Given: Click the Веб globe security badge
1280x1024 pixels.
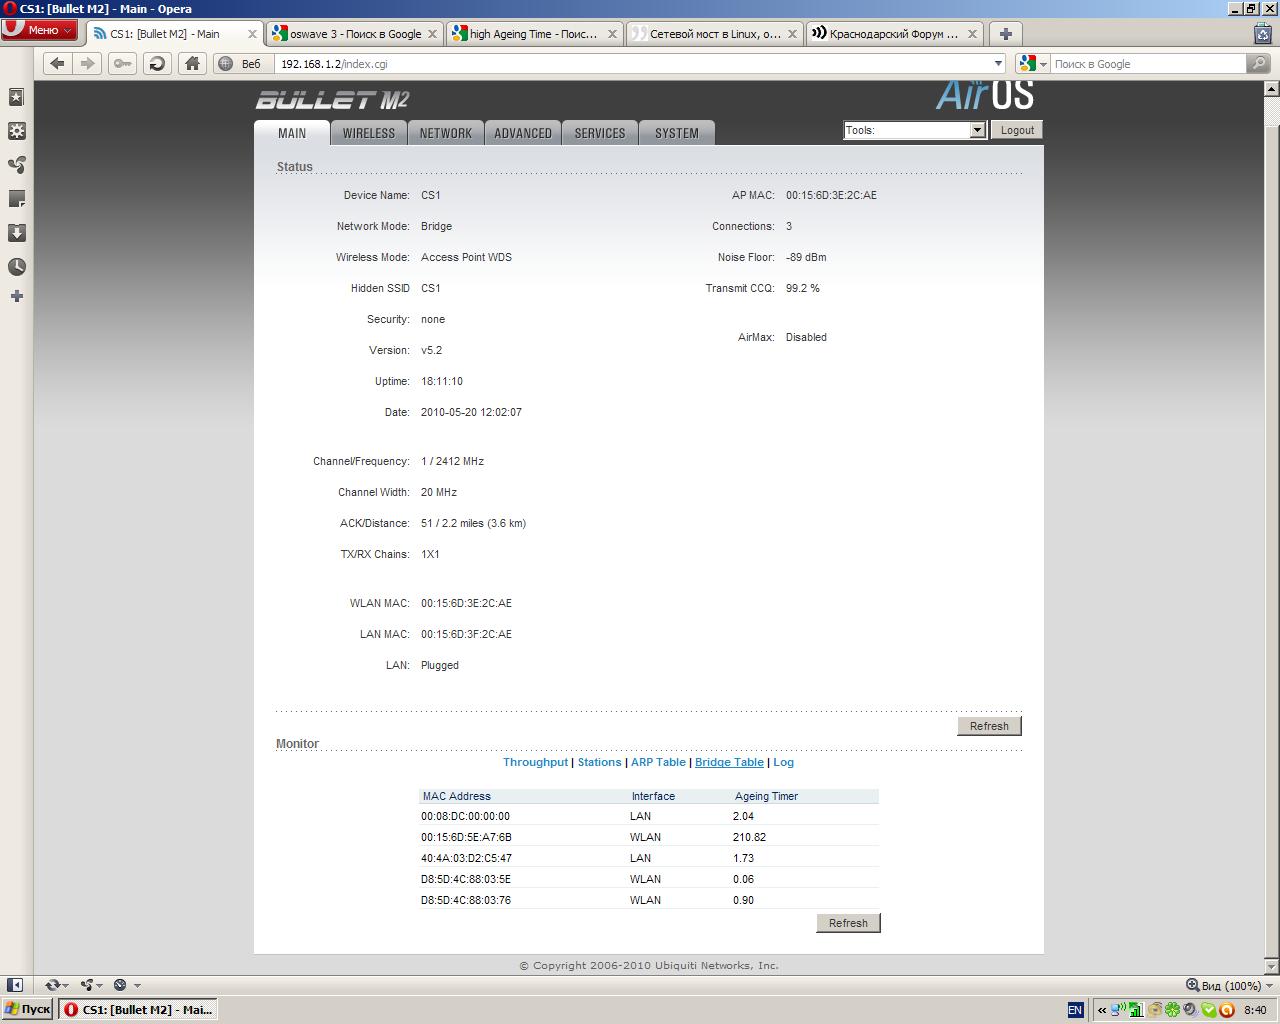Looking at the screenshot, I should click(241, 63).
